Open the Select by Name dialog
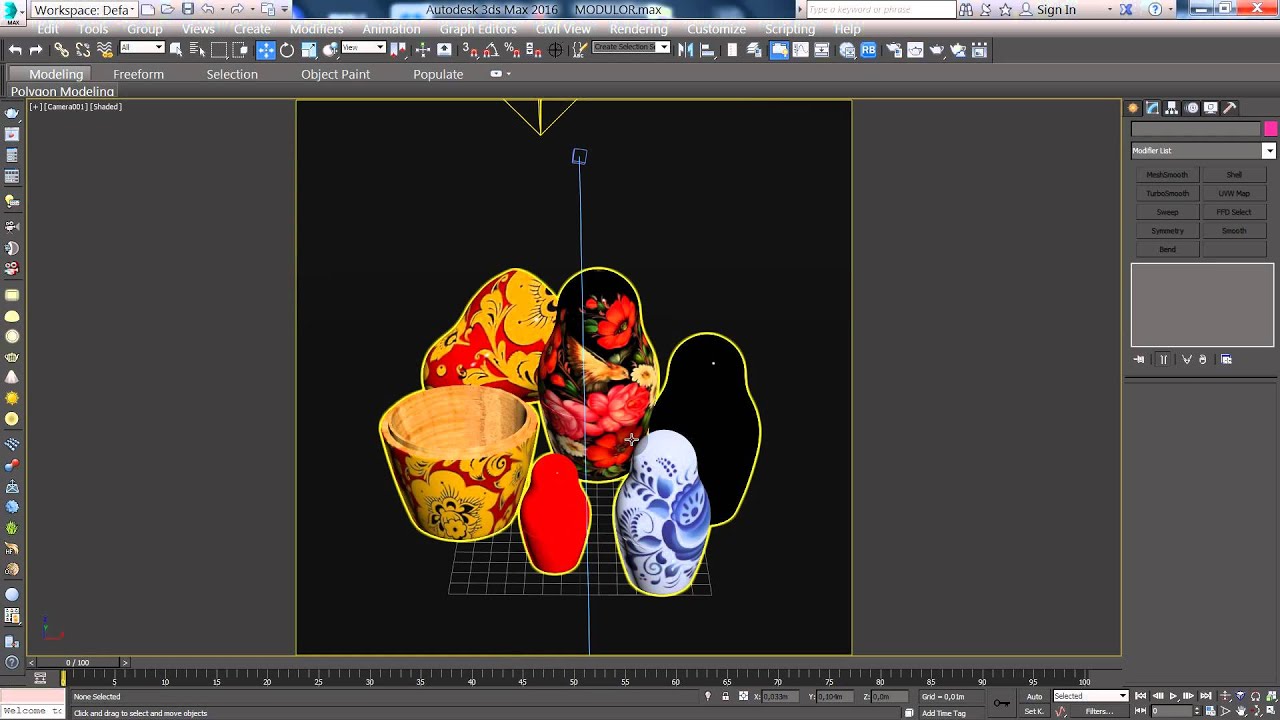This screenshot has width=1280, height=720. 197,50
